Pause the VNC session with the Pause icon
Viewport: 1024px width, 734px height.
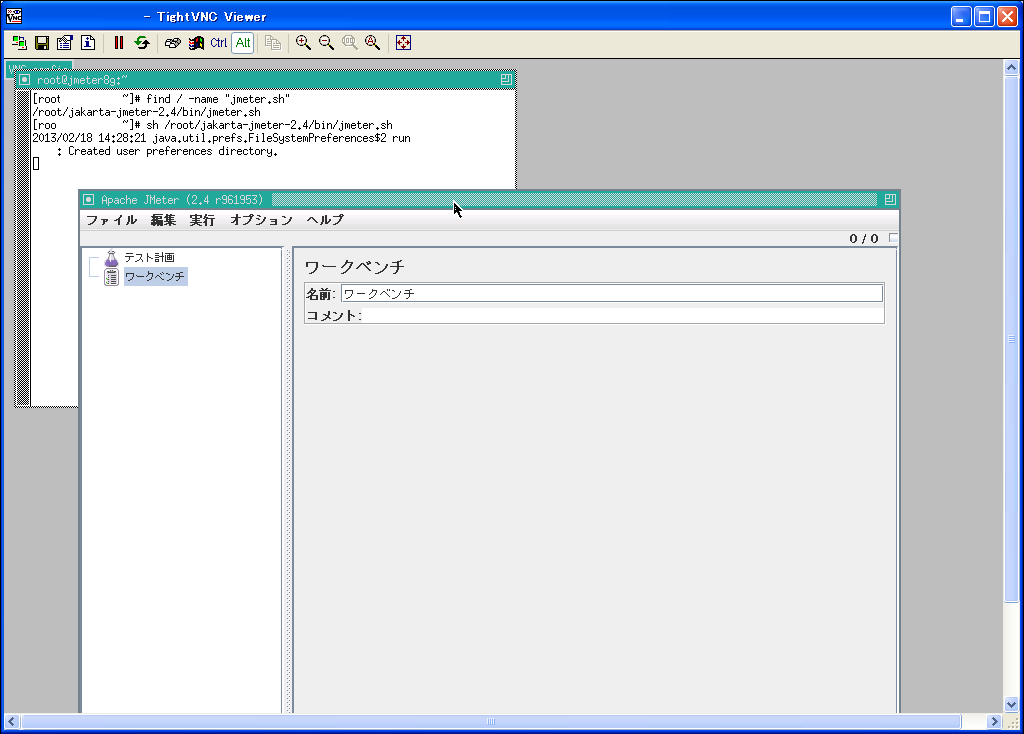pos(119,43)
